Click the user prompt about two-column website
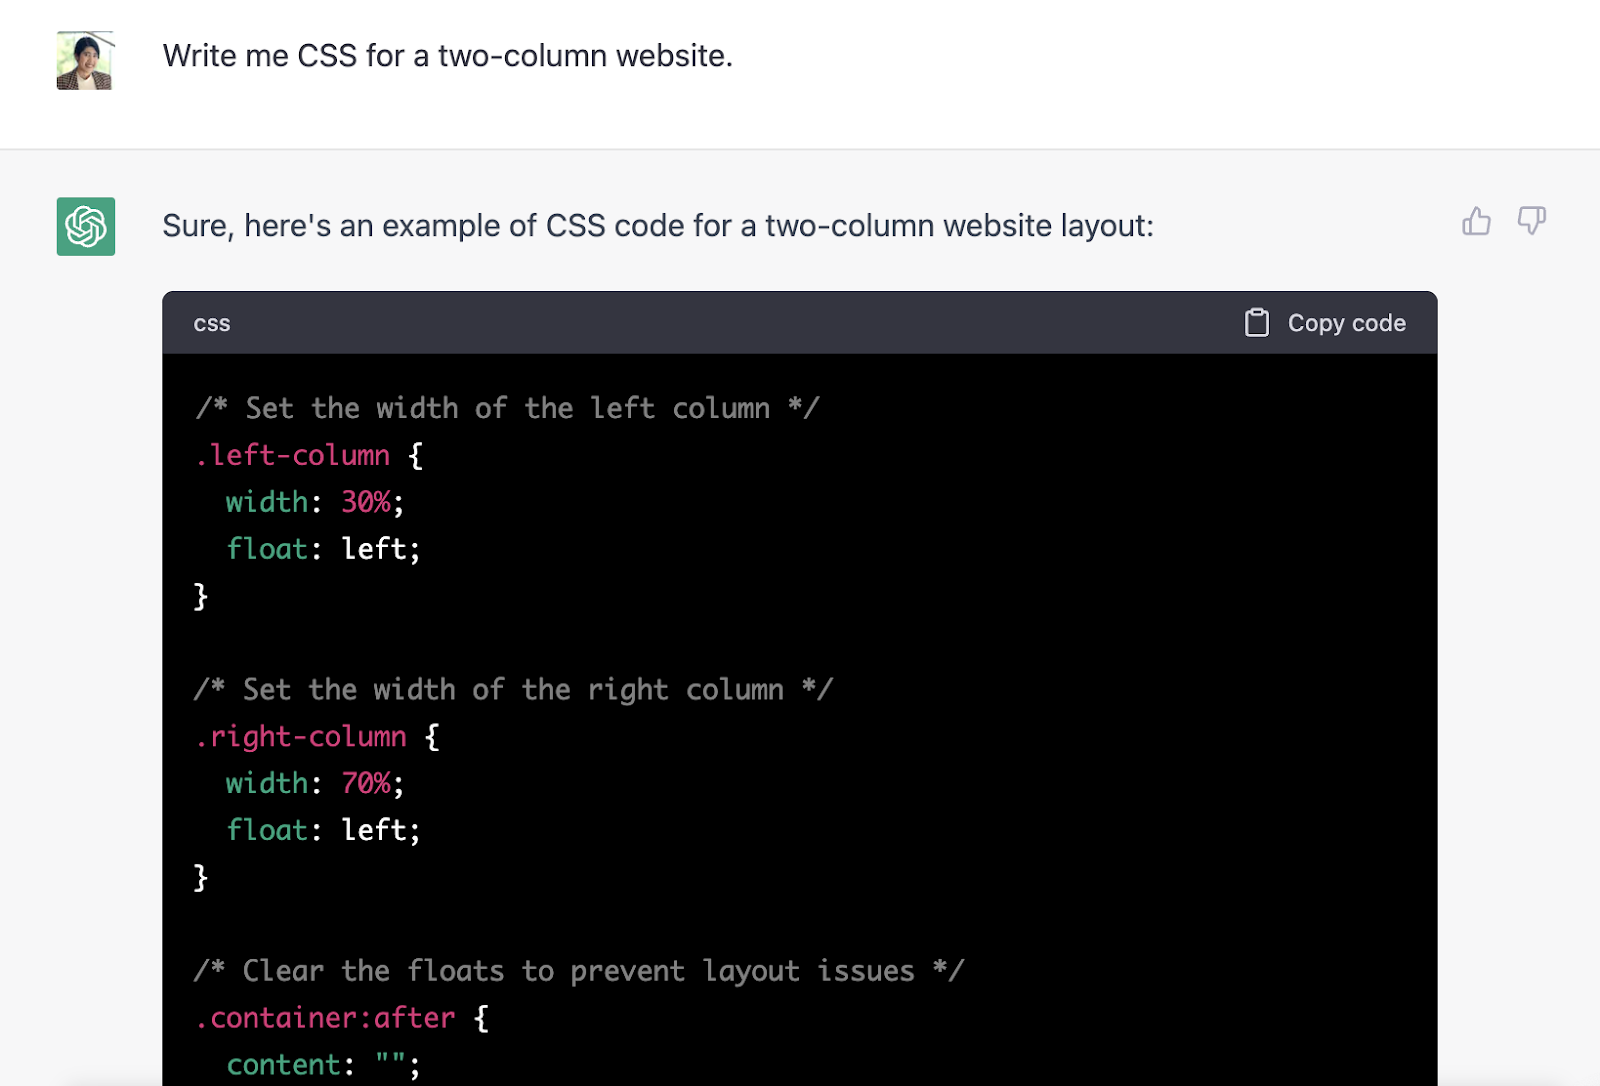 pyautogui.click(x=447, y=56)
